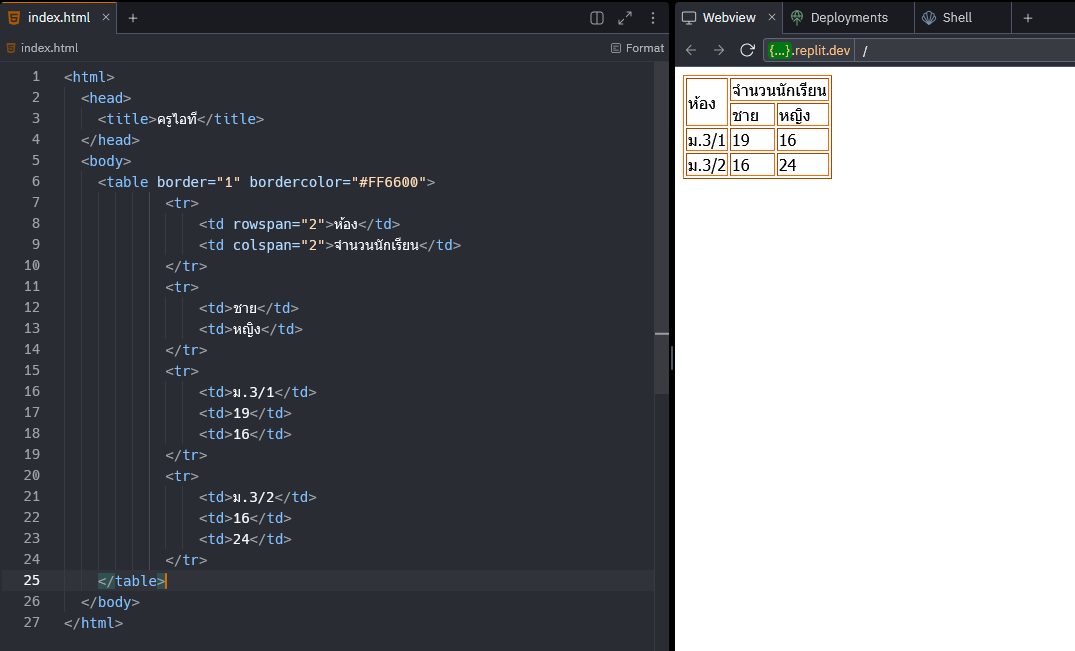Open a new editor tab with plus
Screen dimensions: 1075x651
[133, 18]
